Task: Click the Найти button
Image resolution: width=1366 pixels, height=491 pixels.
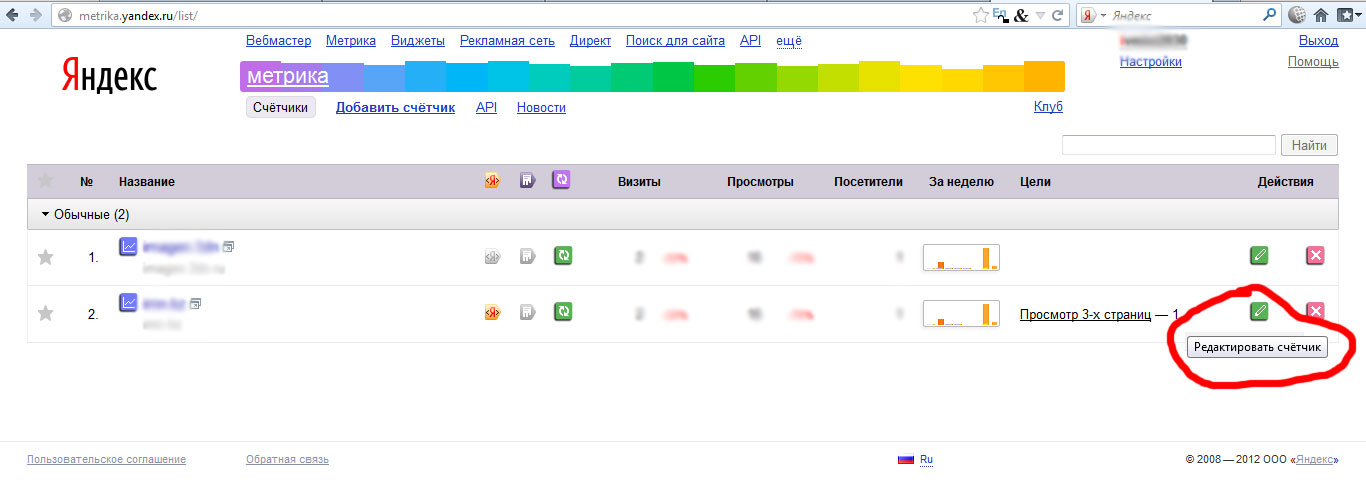Action: point(1309,145)
